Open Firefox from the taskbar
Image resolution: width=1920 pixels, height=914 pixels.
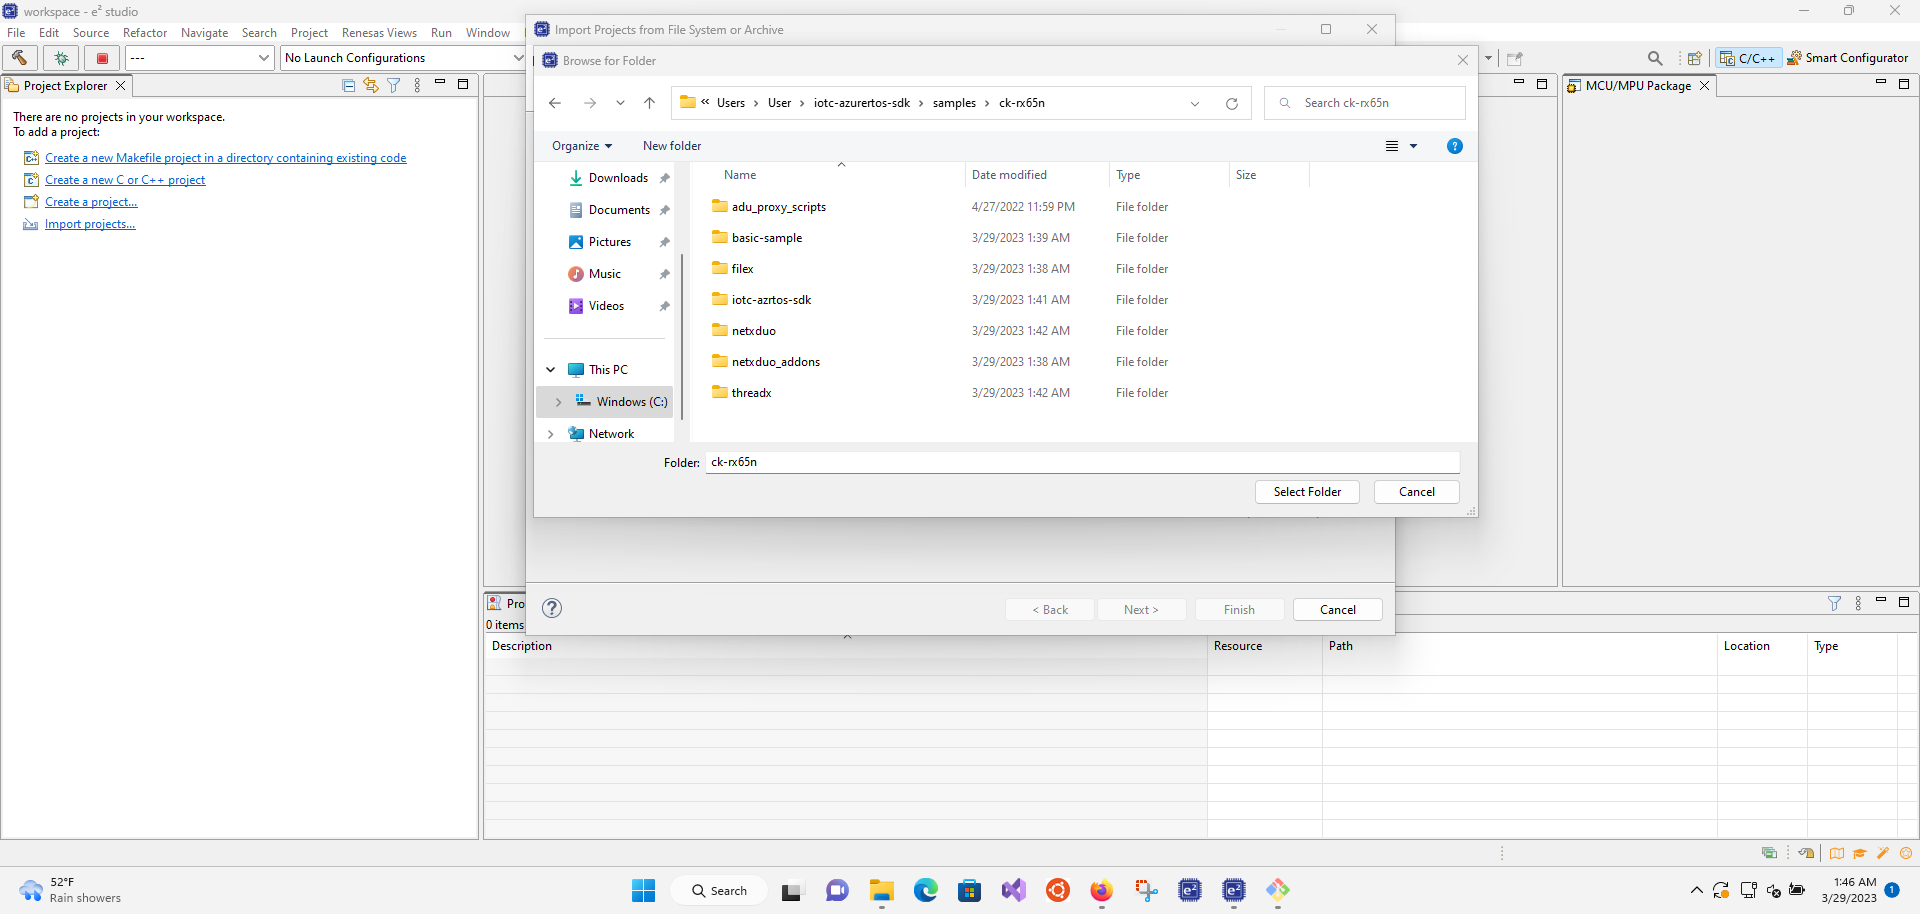click(x=1101, y=890)
